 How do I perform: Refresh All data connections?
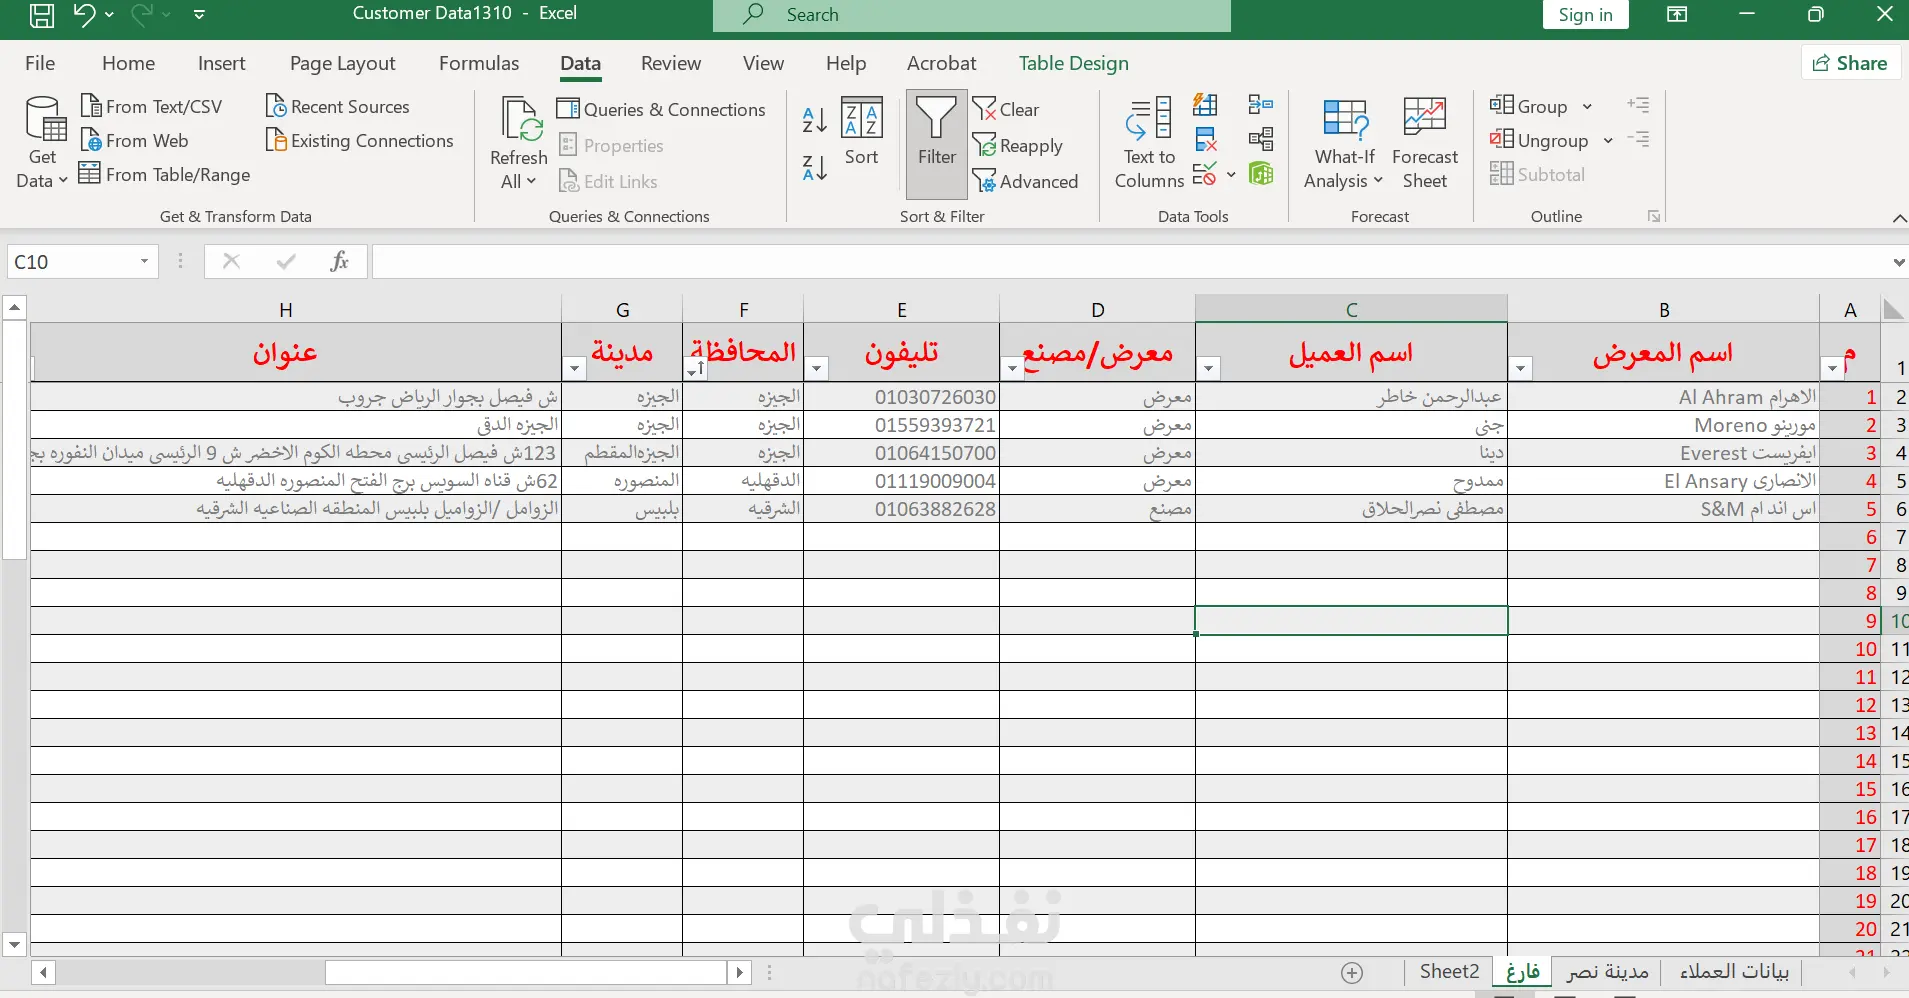[519, 144]
